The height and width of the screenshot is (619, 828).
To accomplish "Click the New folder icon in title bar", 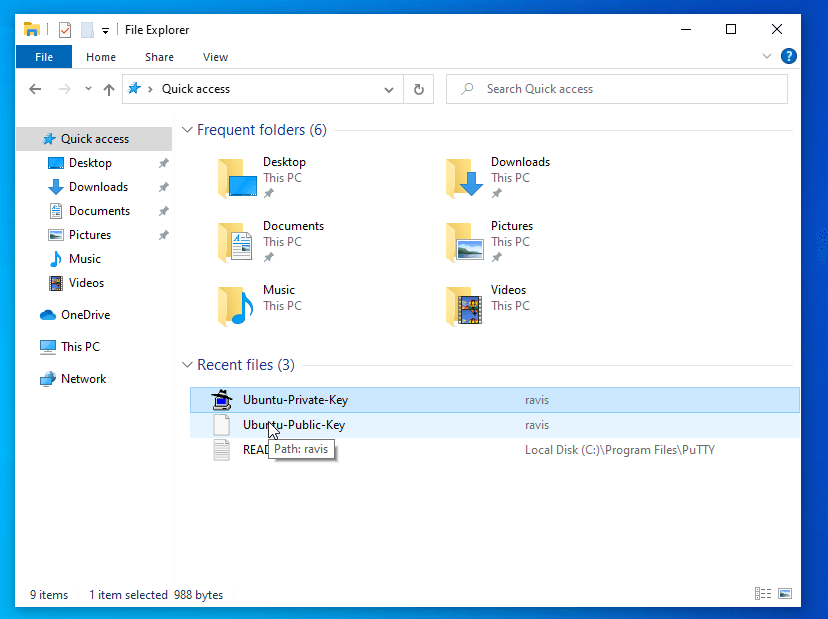I will point(87,30).
